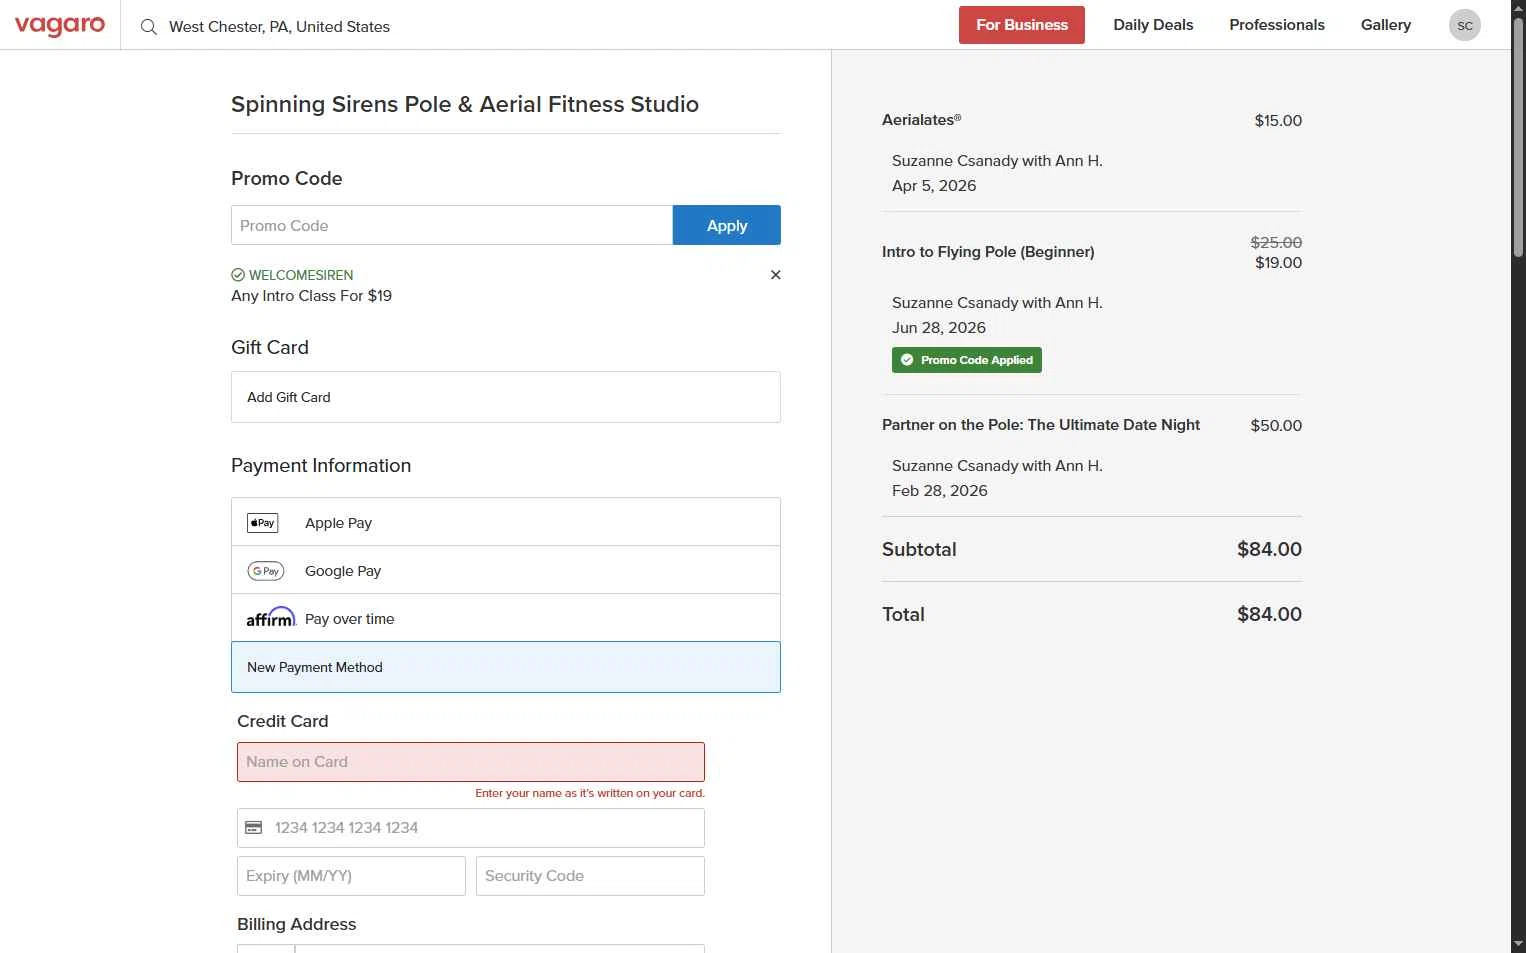Image resolution: width=1526 pixels, height=953 pixels.
Task: Click the Name on Card field
Action: pyautogui.click(x=471, y=762)
